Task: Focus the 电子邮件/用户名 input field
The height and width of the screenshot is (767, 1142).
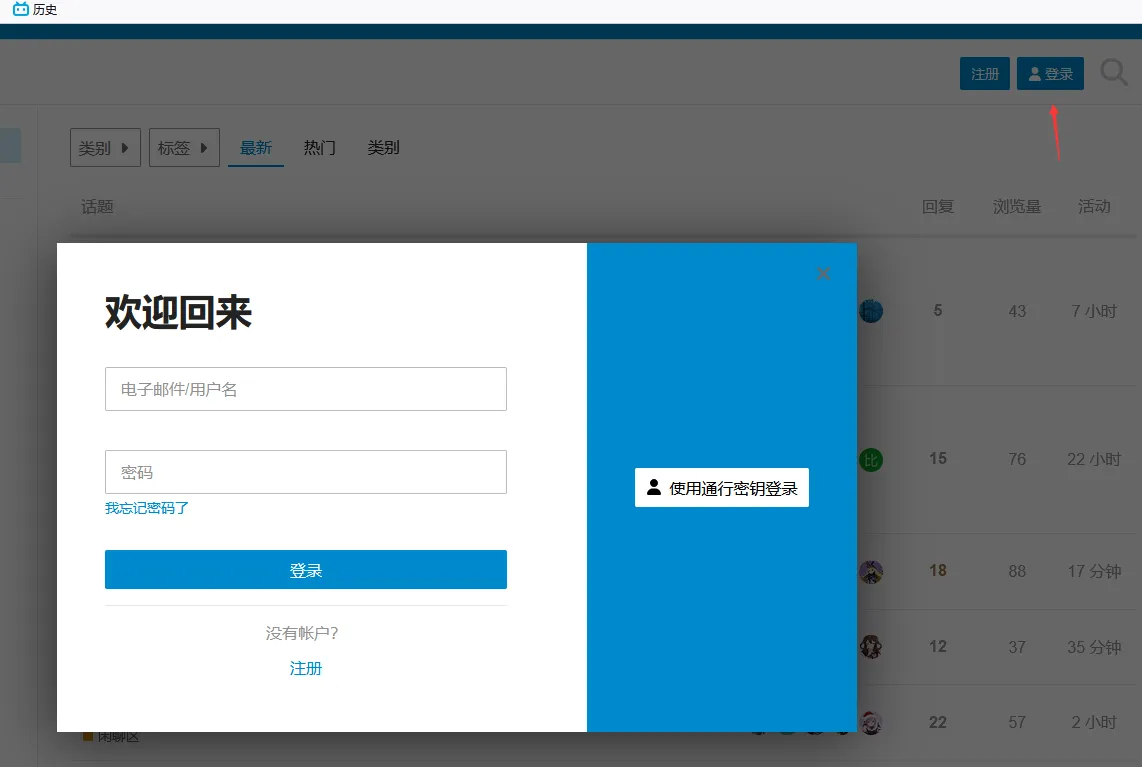Action: pos(306,389)
